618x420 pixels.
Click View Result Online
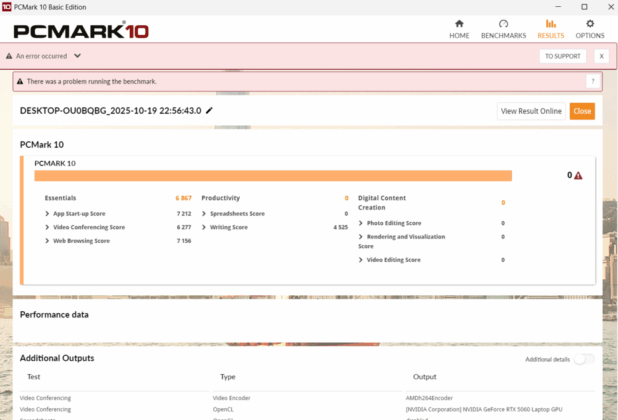point(531,111)
